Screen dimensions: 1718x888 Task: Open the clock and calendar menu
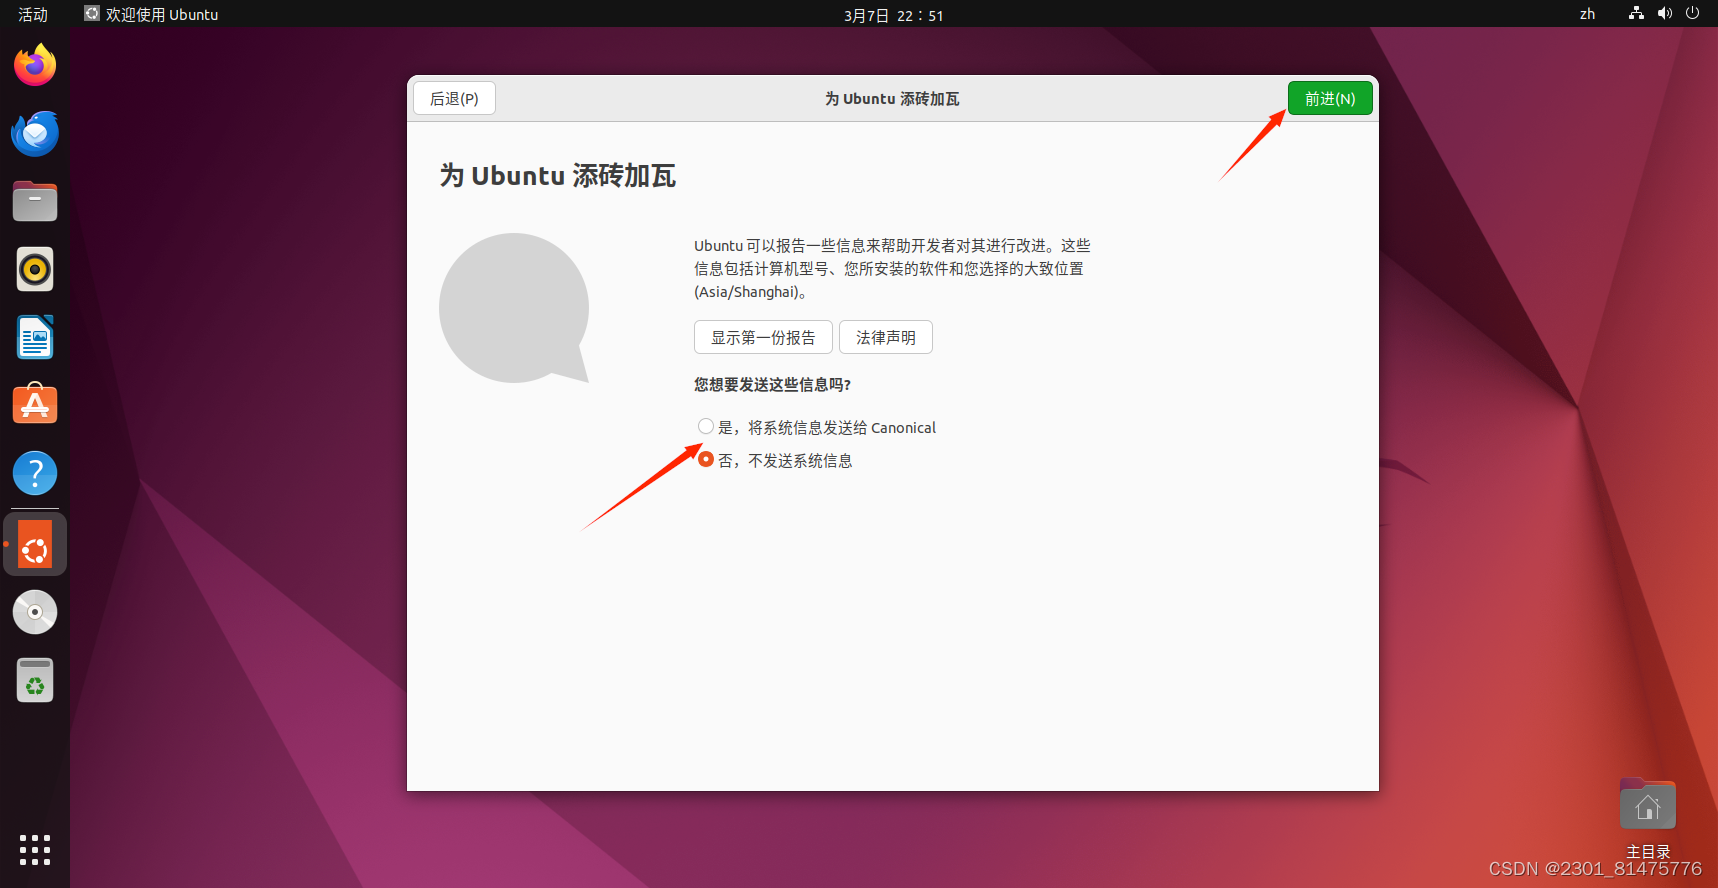click(893, 15)
